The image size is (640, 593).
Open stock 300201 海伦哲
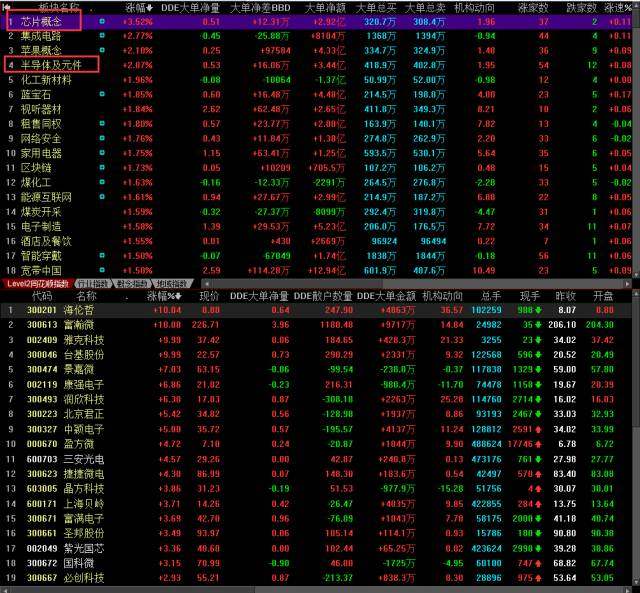[x=316, y=310]
